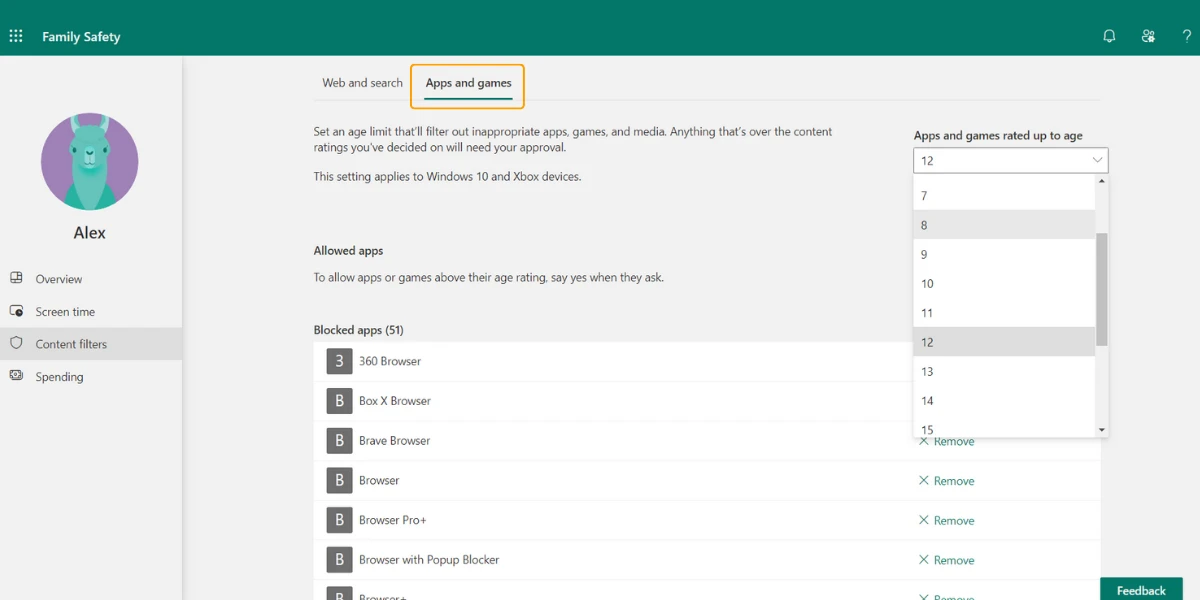Remove Browser Pro+ from blocked apps
The height and width of the screenshot is (600, 1200).
946,520
